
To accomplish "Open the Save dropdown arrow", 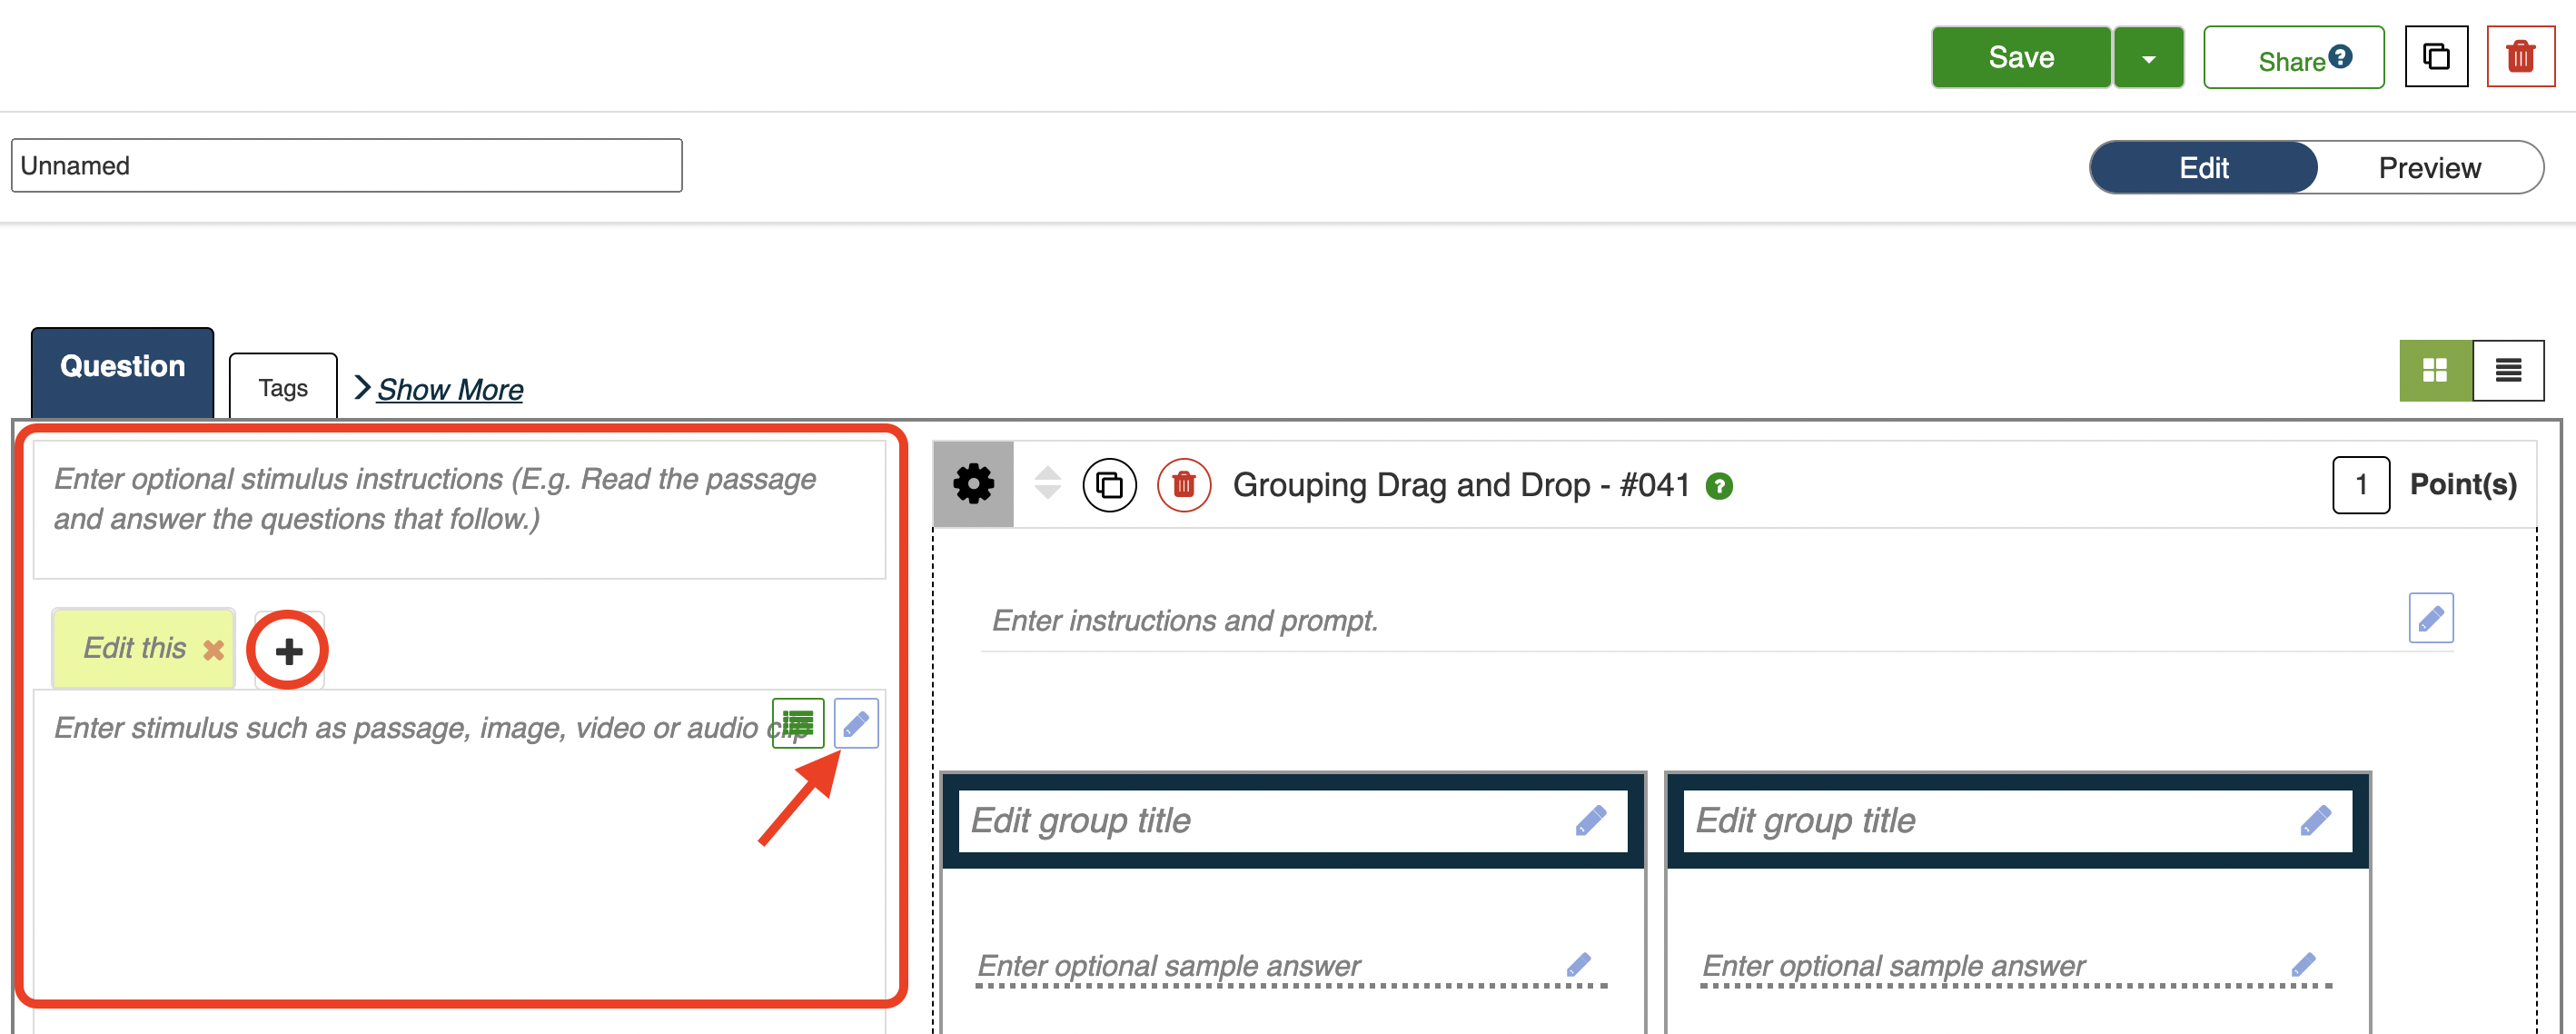I will click(x=2148, y=59).
